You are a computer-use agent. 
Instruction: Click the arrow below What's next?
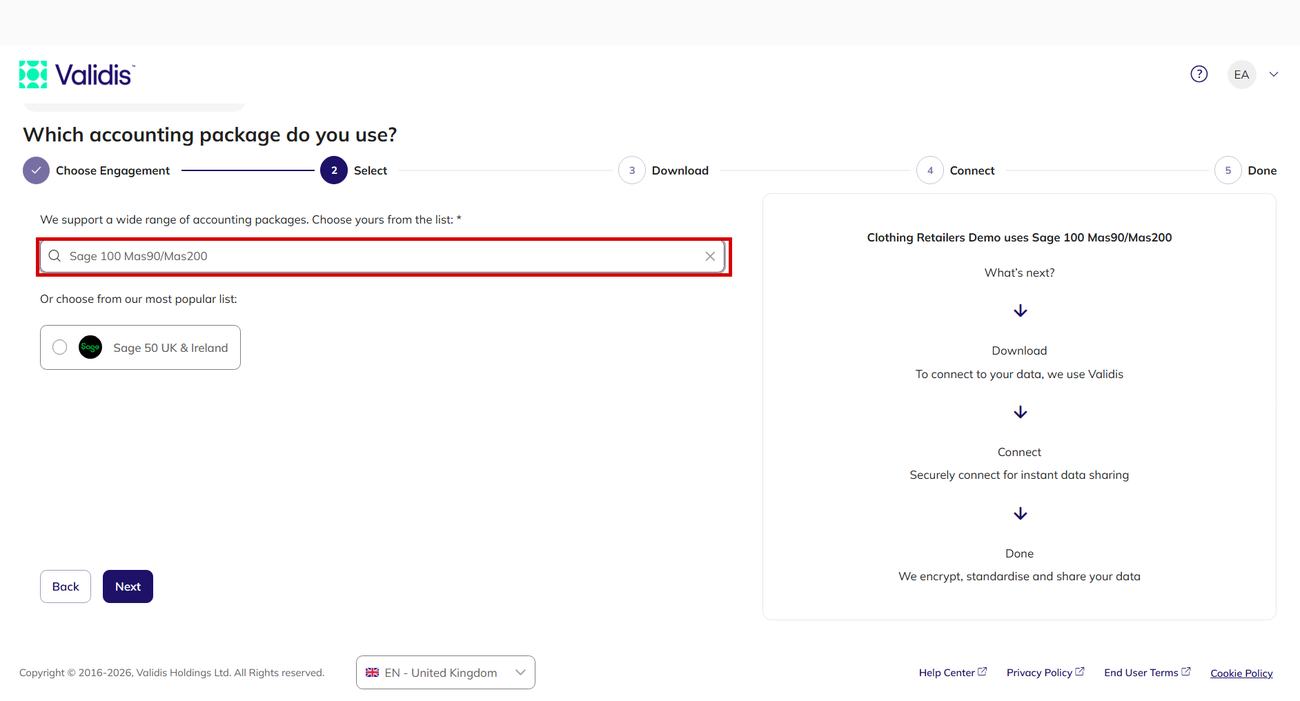click(x=1020, y=311)
